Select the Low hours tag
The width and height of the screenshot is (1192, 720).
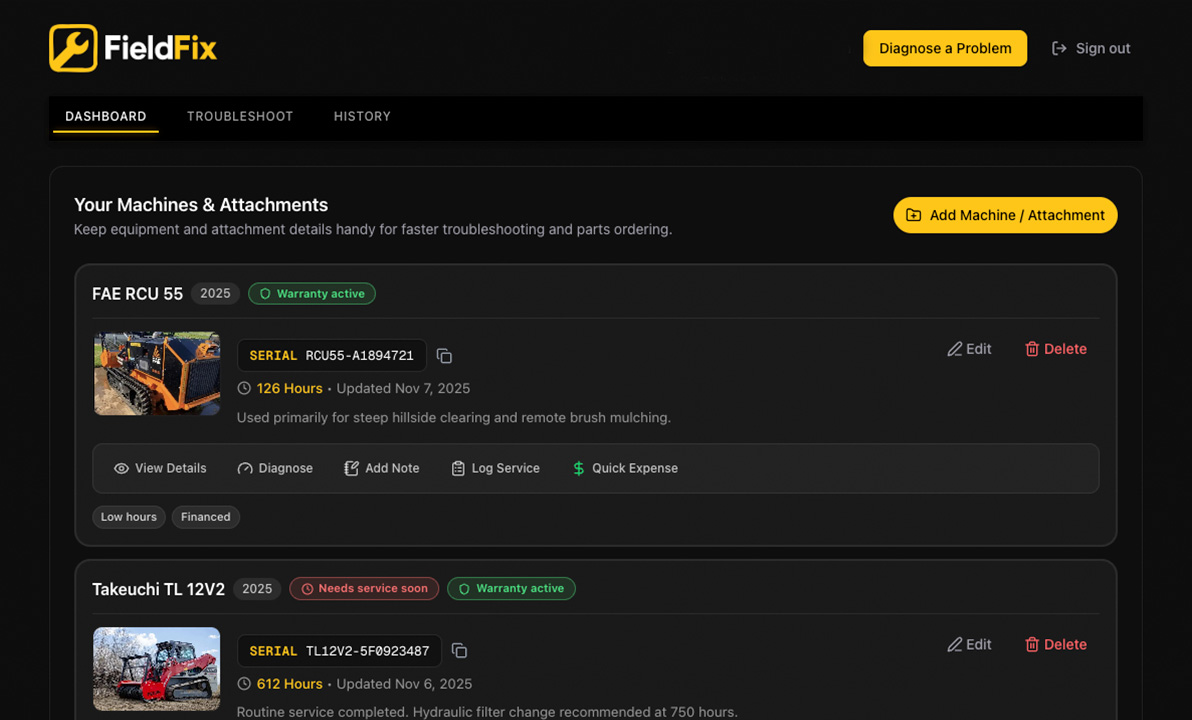tap(128, 517)
